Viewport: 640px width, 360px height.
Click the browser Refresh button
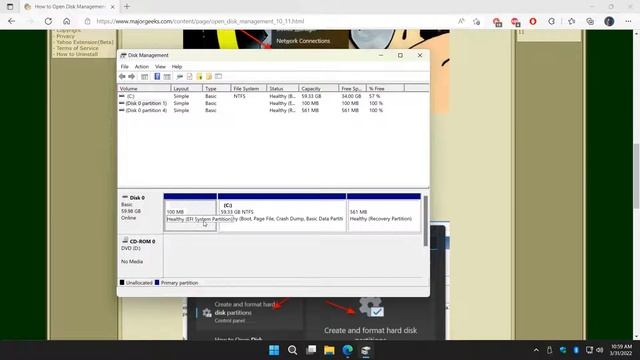[x=48, y=21]
